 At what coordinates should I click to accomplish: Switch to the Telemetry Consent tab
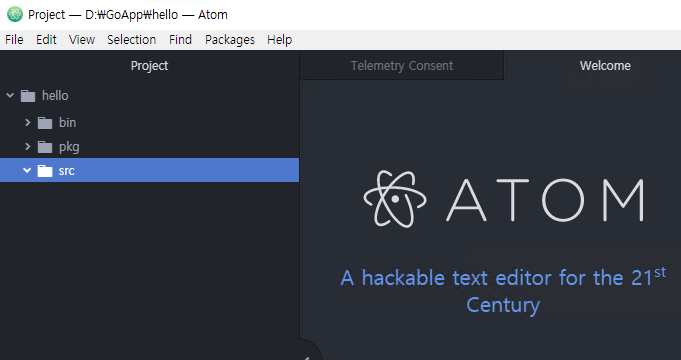[x=402, y=66]
